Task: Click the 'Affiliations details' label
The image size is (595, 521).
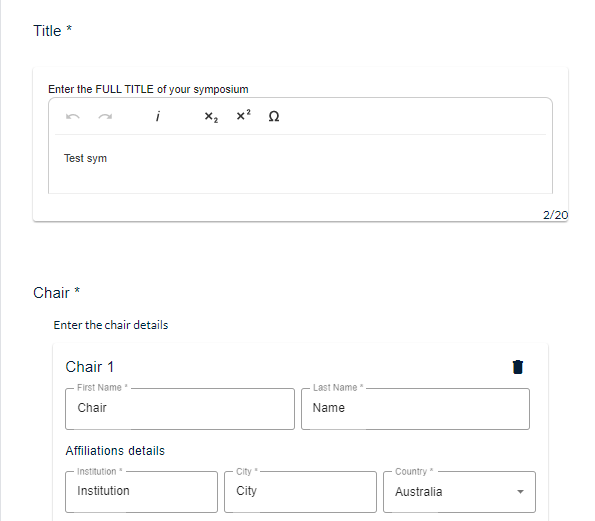Action: tap(115, 450)
